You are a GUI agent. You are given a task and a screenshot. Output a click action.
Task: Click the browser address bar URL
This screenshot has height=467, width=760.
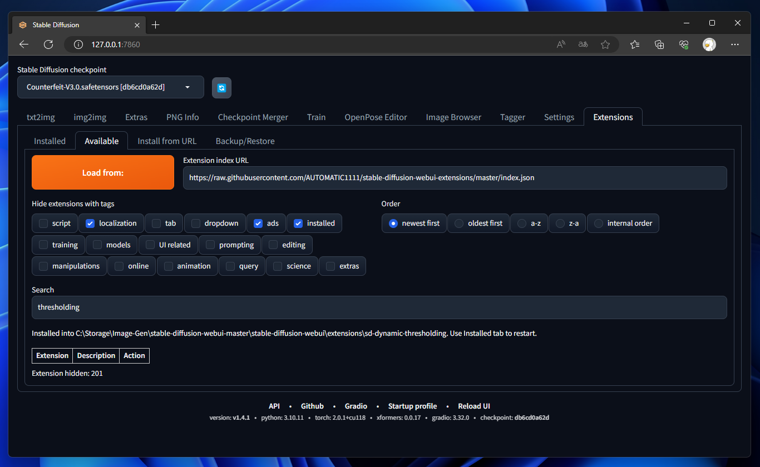(116, 44)
